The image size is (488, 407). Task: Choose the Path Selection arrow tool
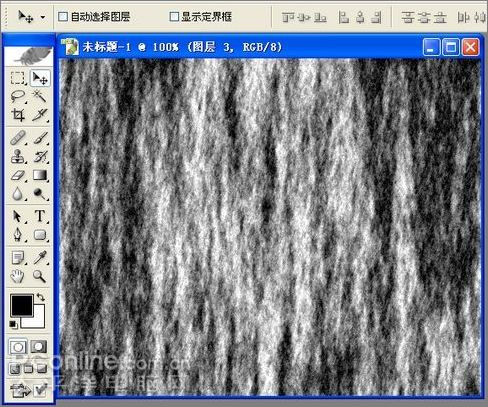pos(17,216)
